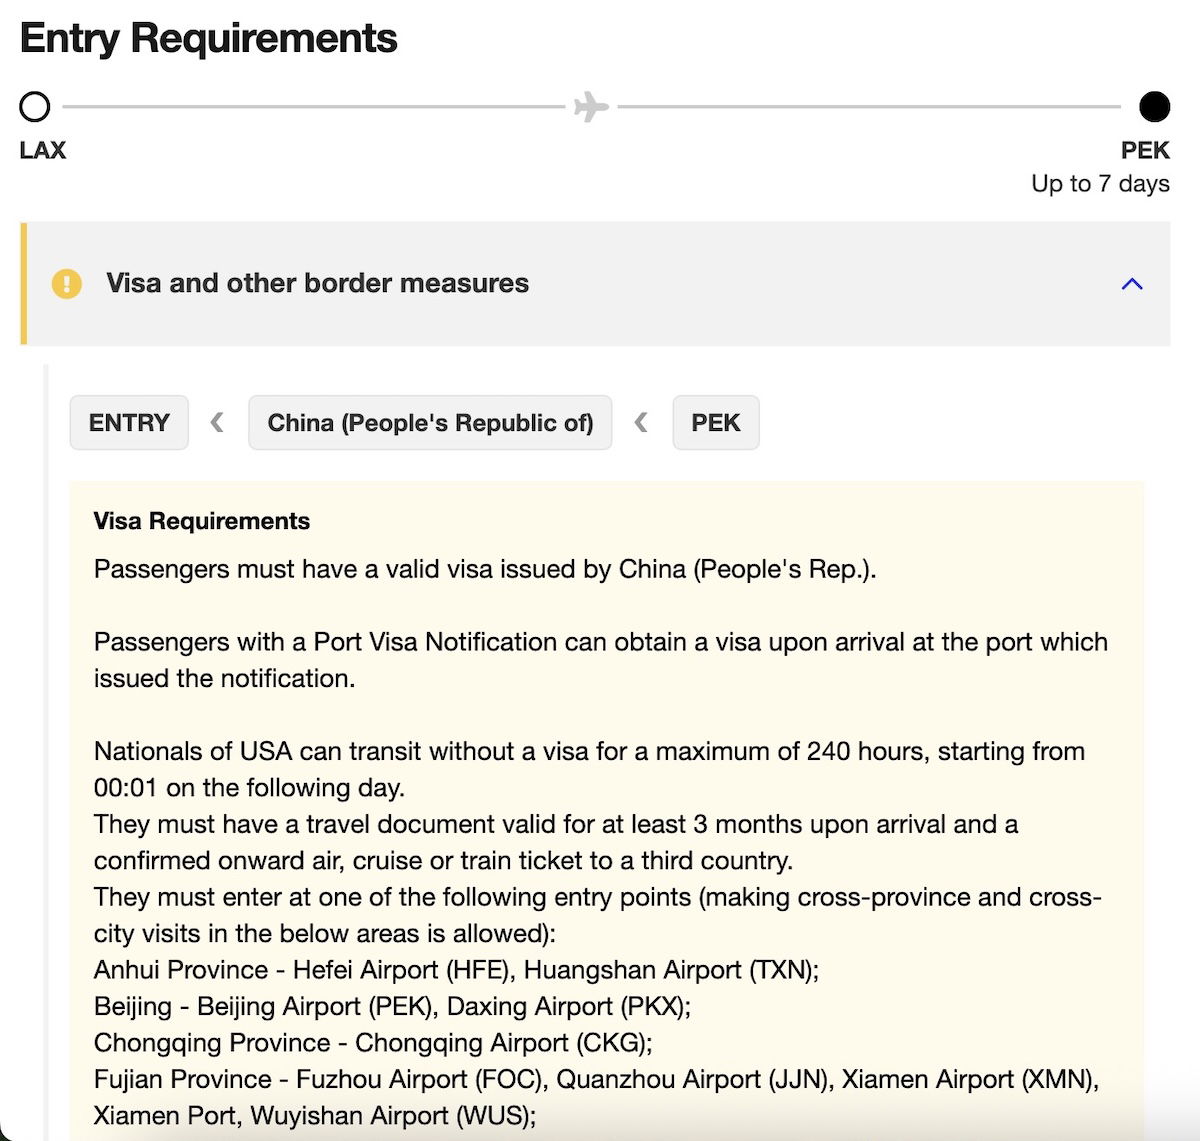
Task: Click the "Visa and other border measures" title
Action: point(317,284)
